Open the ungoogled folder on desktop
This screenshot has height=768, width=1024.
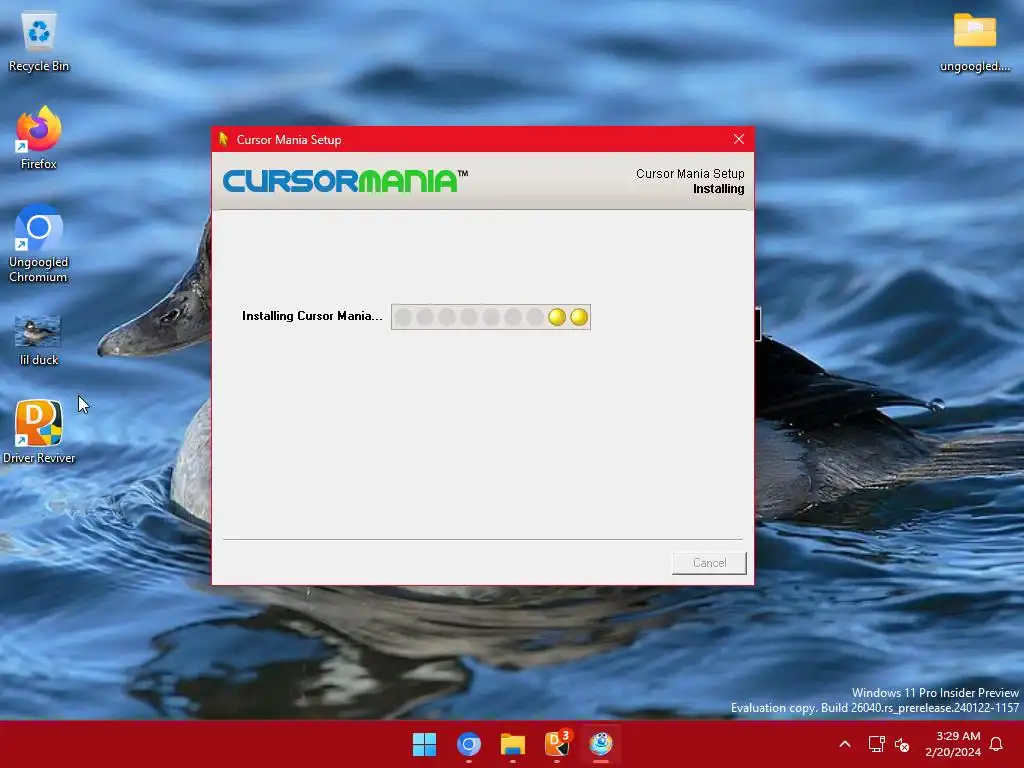tap(974, 42)
